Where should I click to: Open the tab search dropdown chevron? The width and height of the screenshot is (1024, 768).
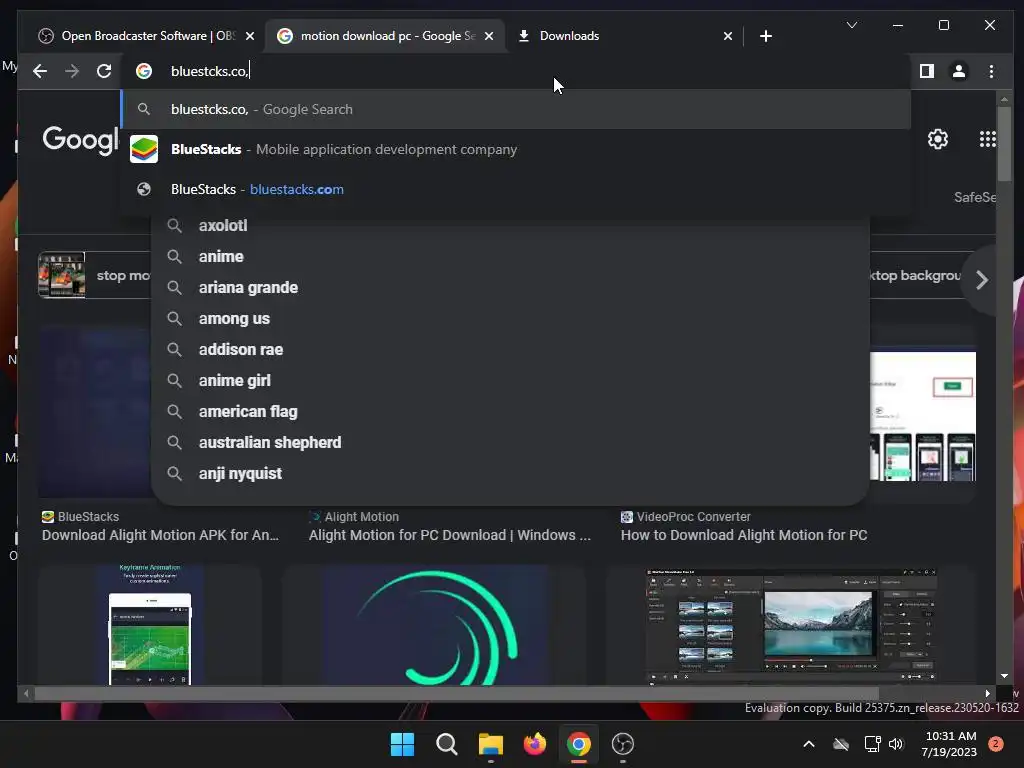pos(852,25)
